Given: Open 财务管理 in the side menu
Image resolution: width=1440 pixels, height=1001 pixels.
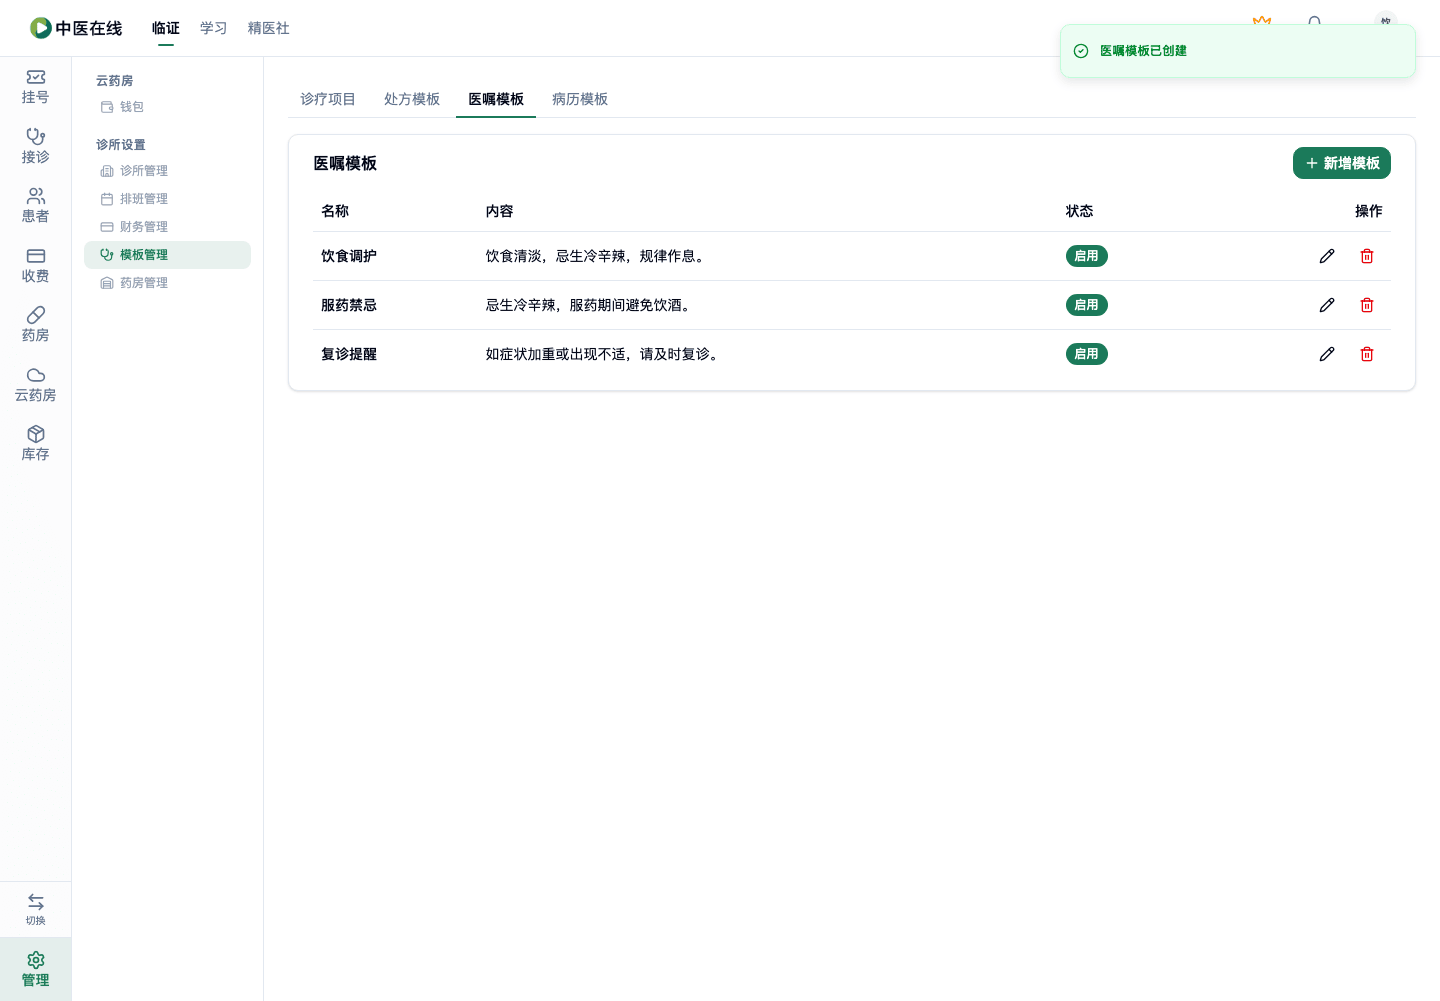Looking at the screenshot, I should (x=167, y=227).
